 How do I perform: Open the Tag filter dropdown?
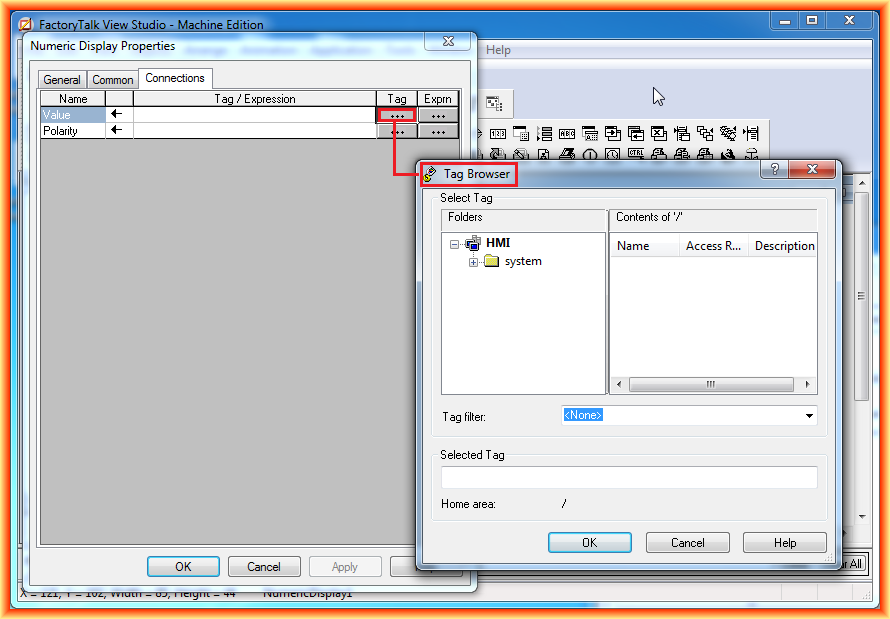click(x=809, y=416)
